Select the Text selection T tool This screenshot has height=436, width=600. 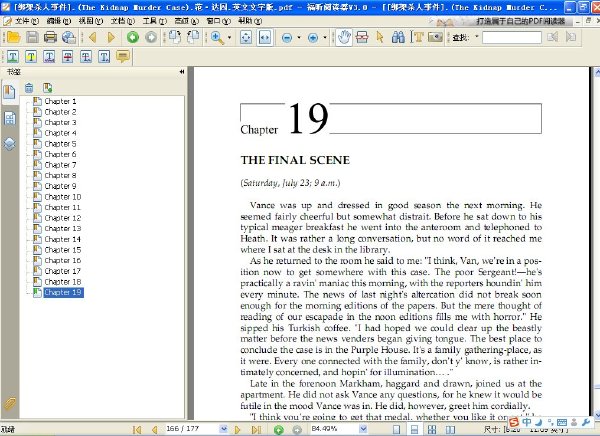pyautogui.click(x=417, y=37)
